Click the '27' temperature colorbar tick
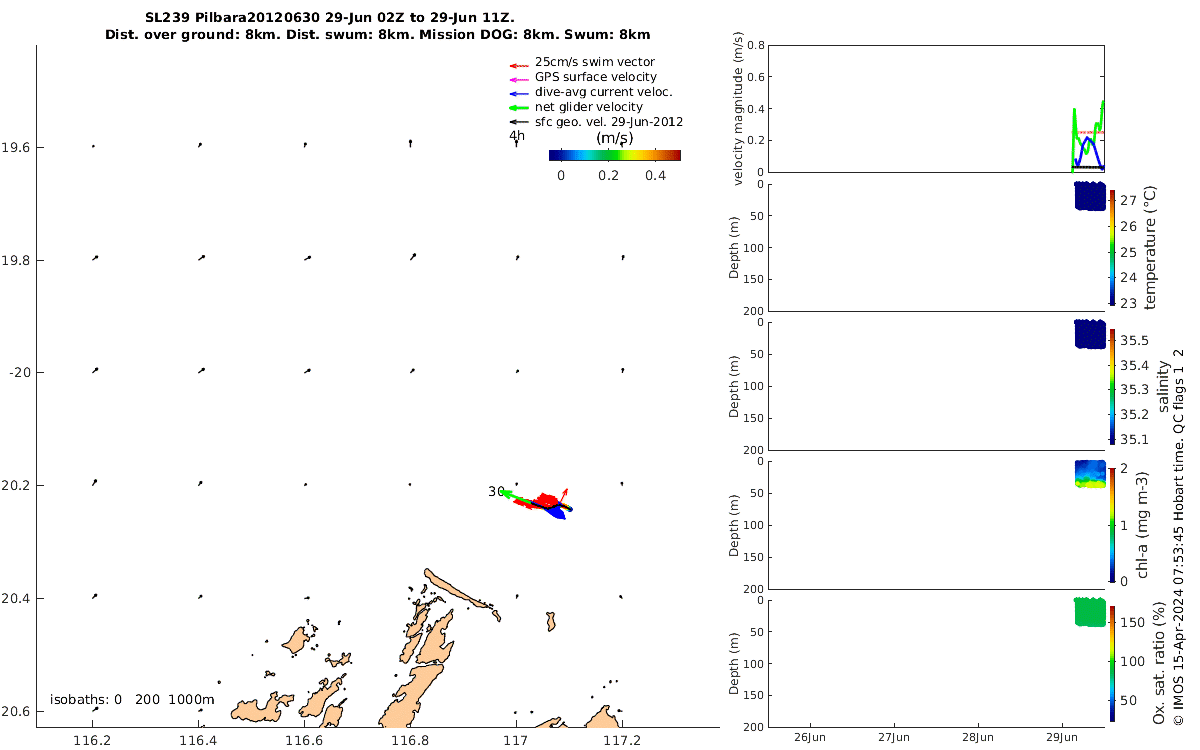This screenshot has width=1200, height=750. (x=1128, y=201)
